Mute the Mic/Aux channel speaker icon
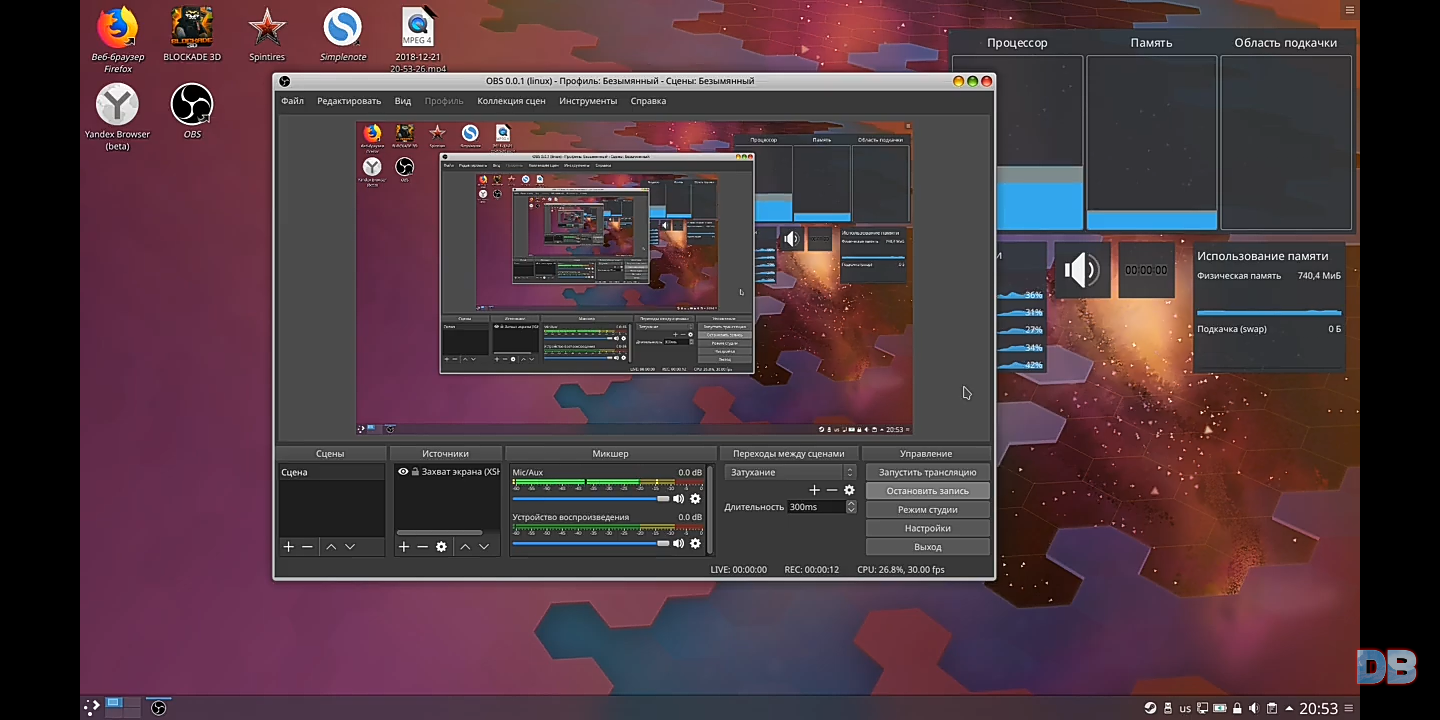1440x720 pixels. [678, 499]
